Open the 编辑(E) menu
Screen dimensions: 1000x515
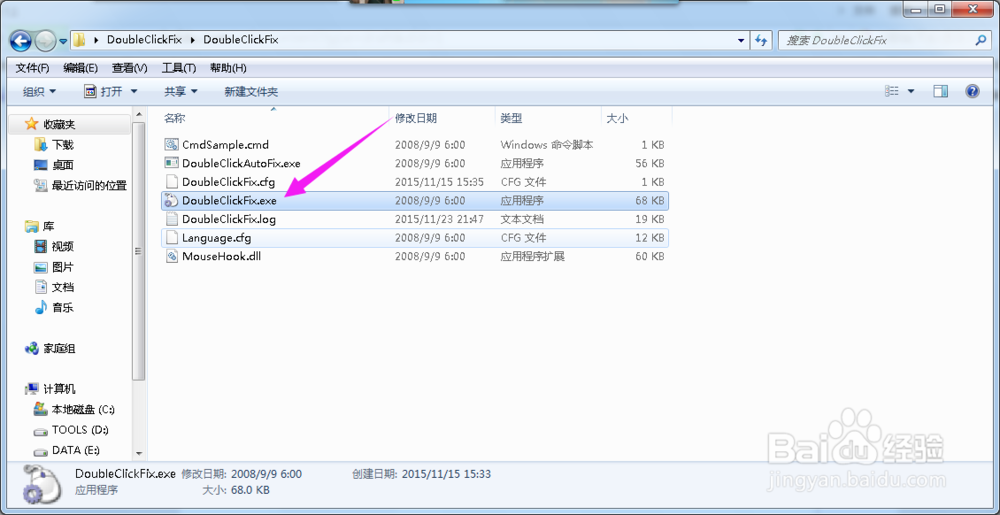click(x=80, y=68)
